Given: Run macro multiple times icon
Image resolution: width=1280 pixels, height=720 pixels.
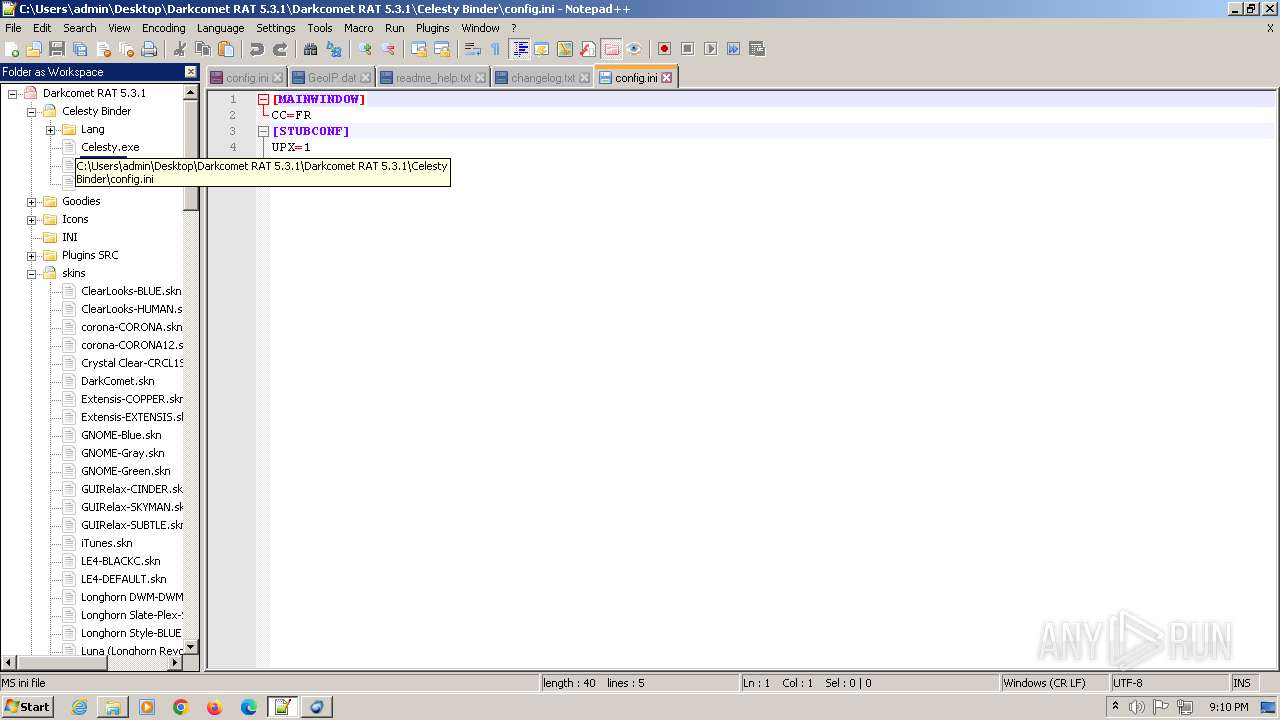Looking at the screenshot, I should coord(733,49).
